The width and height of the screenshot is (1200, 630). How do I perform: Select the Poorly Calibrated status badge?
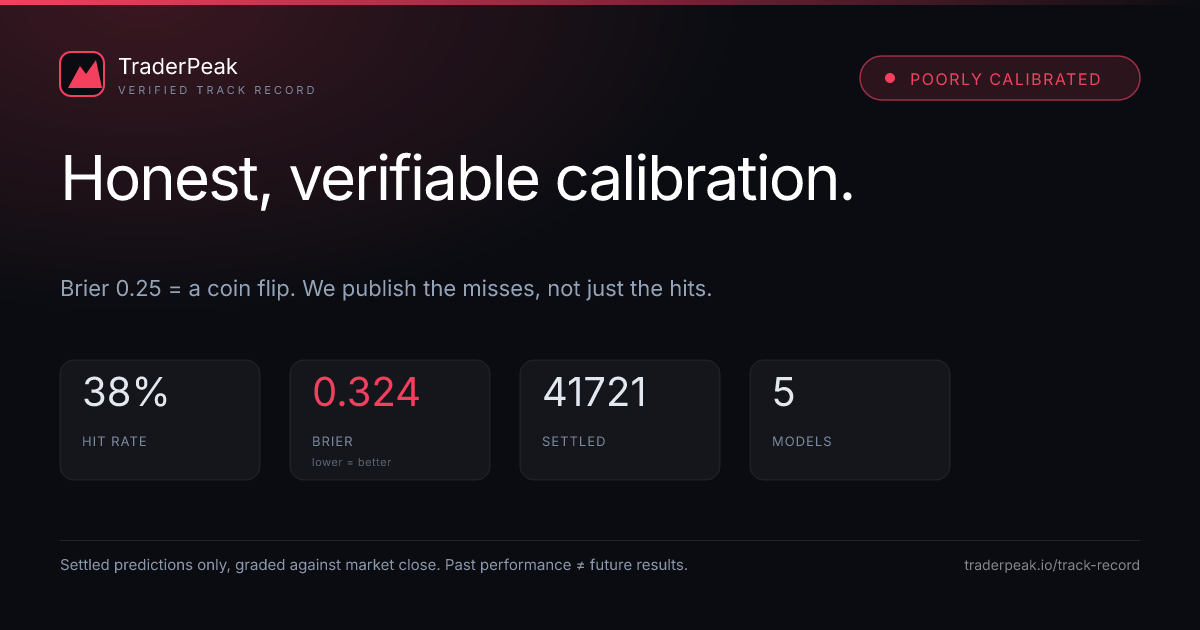(x=999, y=78)
